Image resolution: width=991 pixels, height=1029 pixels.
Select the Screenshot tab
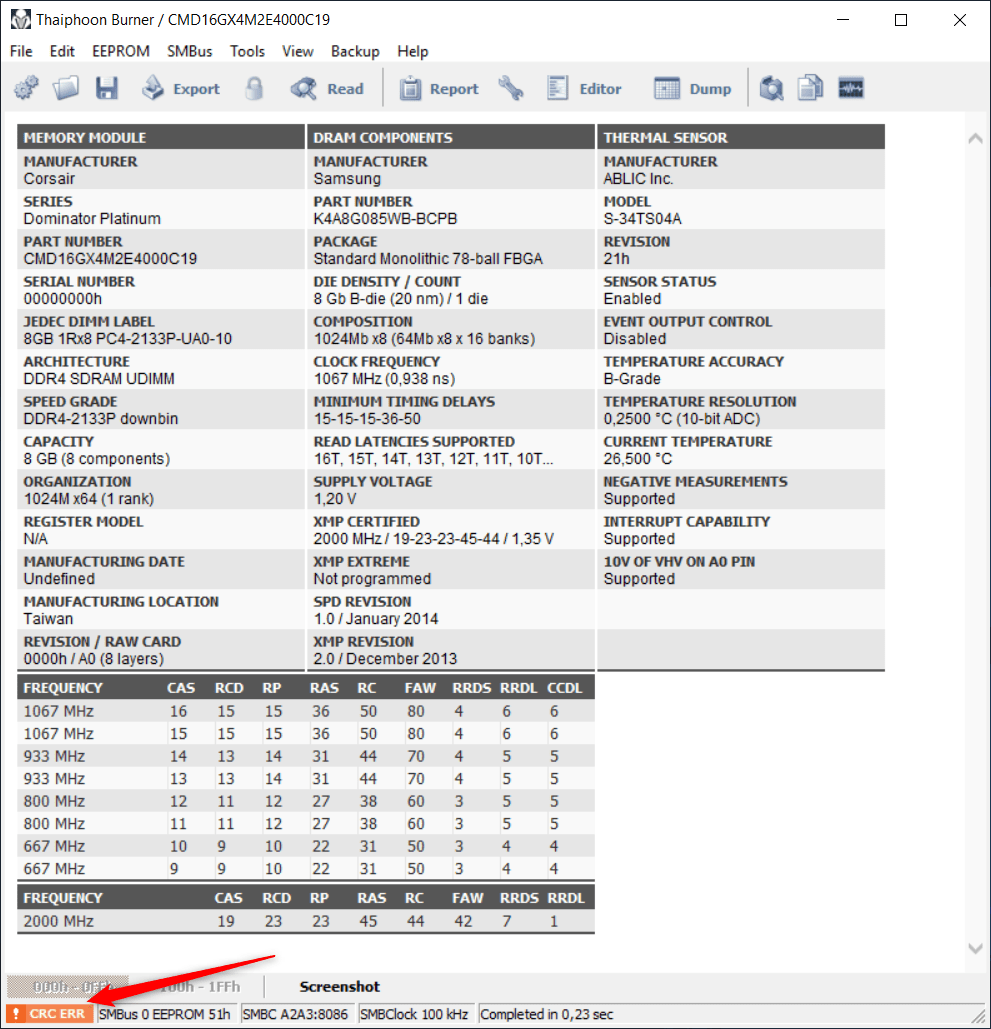(x=339, y=986)
